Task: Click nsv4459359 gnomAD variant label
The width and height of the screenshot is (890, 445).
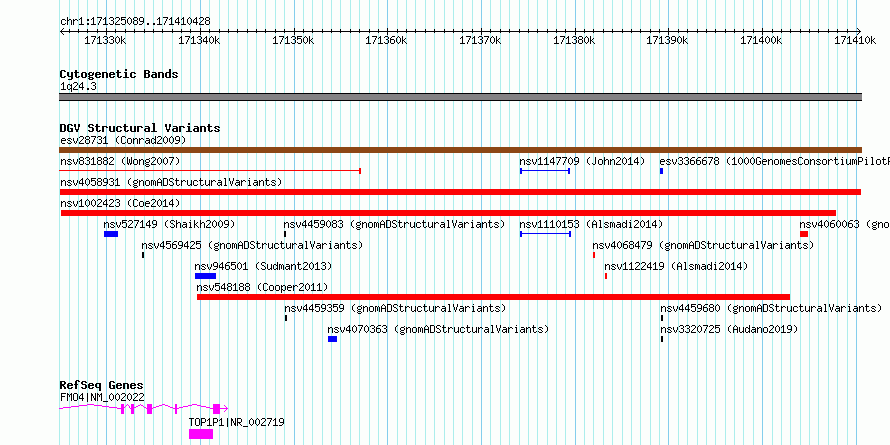Action: click(395, 308)
